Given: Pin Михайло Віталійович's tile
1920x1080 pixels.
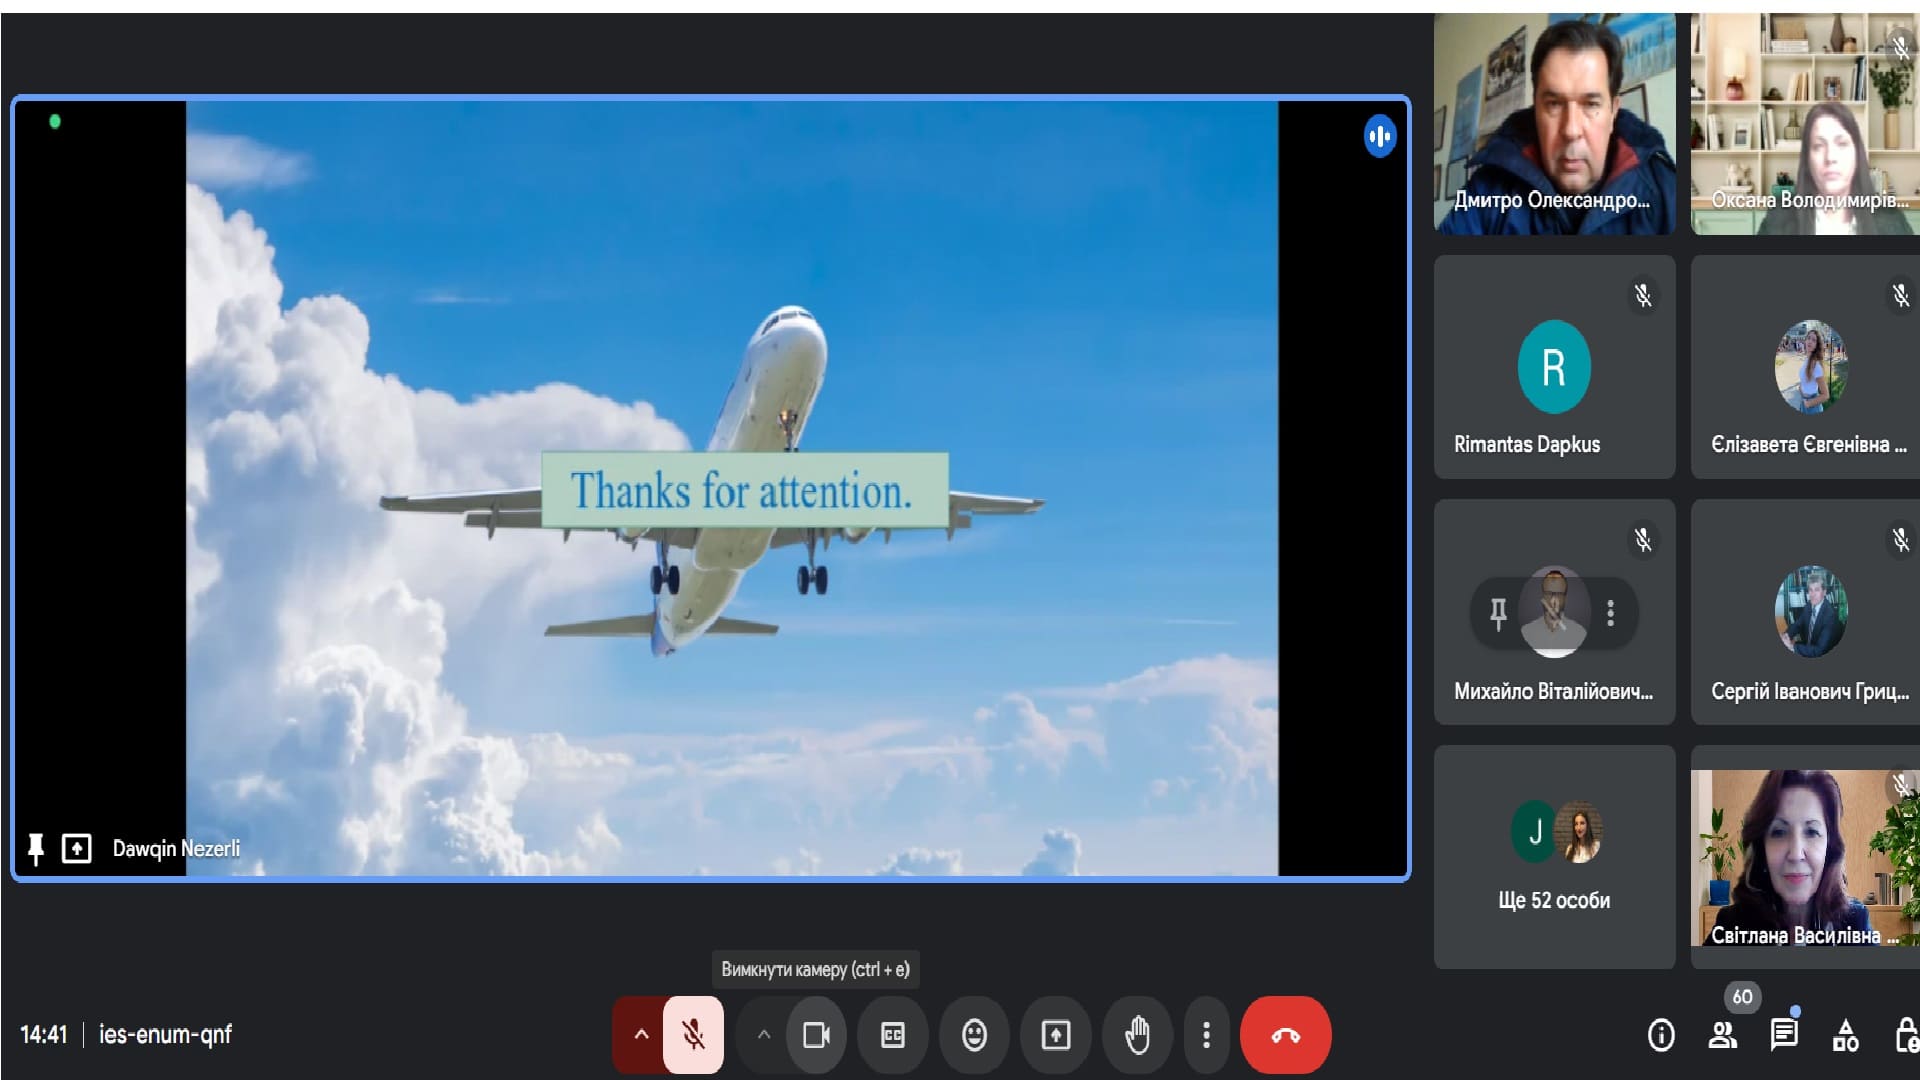Looking at the screenshot, I should [1498, 613].
